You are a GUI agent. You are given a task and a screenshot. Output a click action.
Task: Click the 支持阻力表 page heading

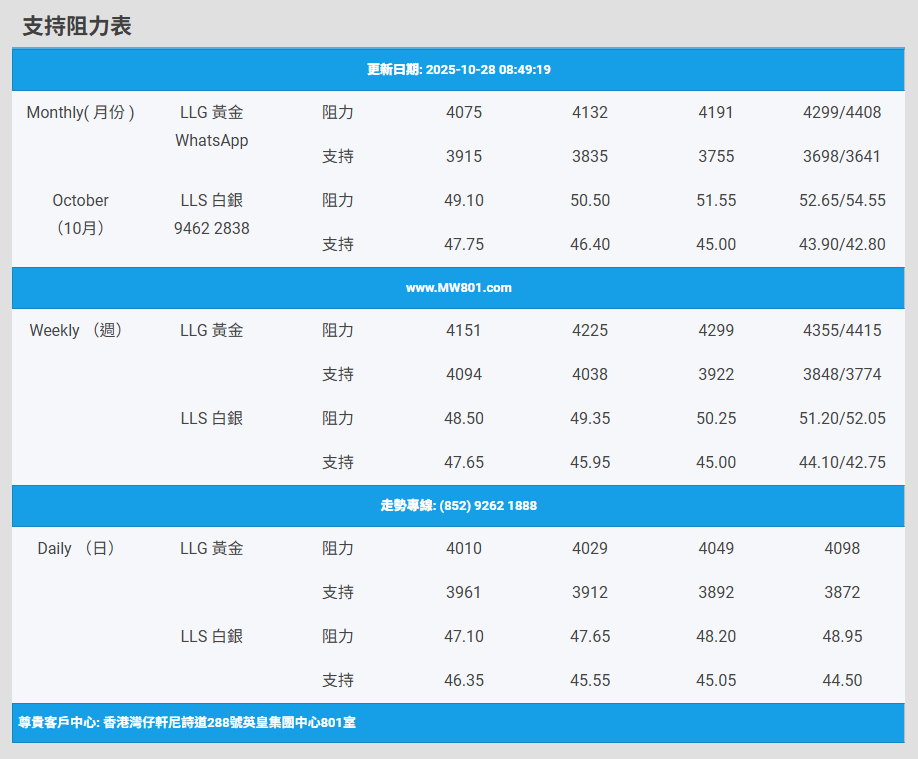[x=77, y=27]
